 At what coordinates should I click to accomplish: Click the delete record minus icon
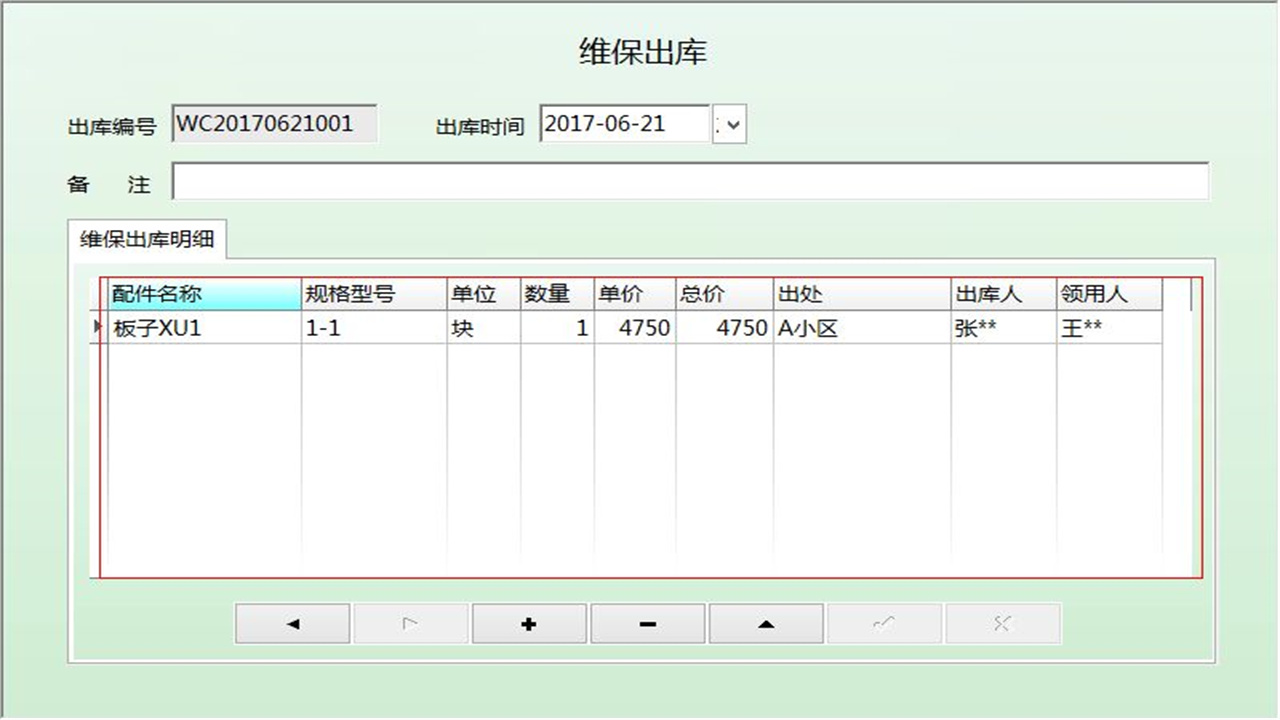(x=647, y=622)
